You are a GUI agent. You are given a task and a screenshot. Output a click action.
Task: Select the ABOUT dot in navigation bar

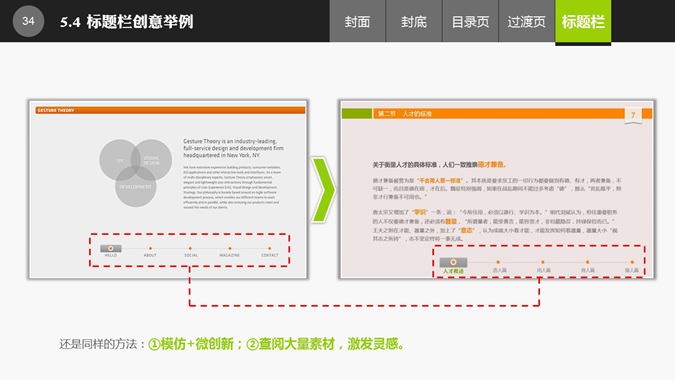coord(150,248)
